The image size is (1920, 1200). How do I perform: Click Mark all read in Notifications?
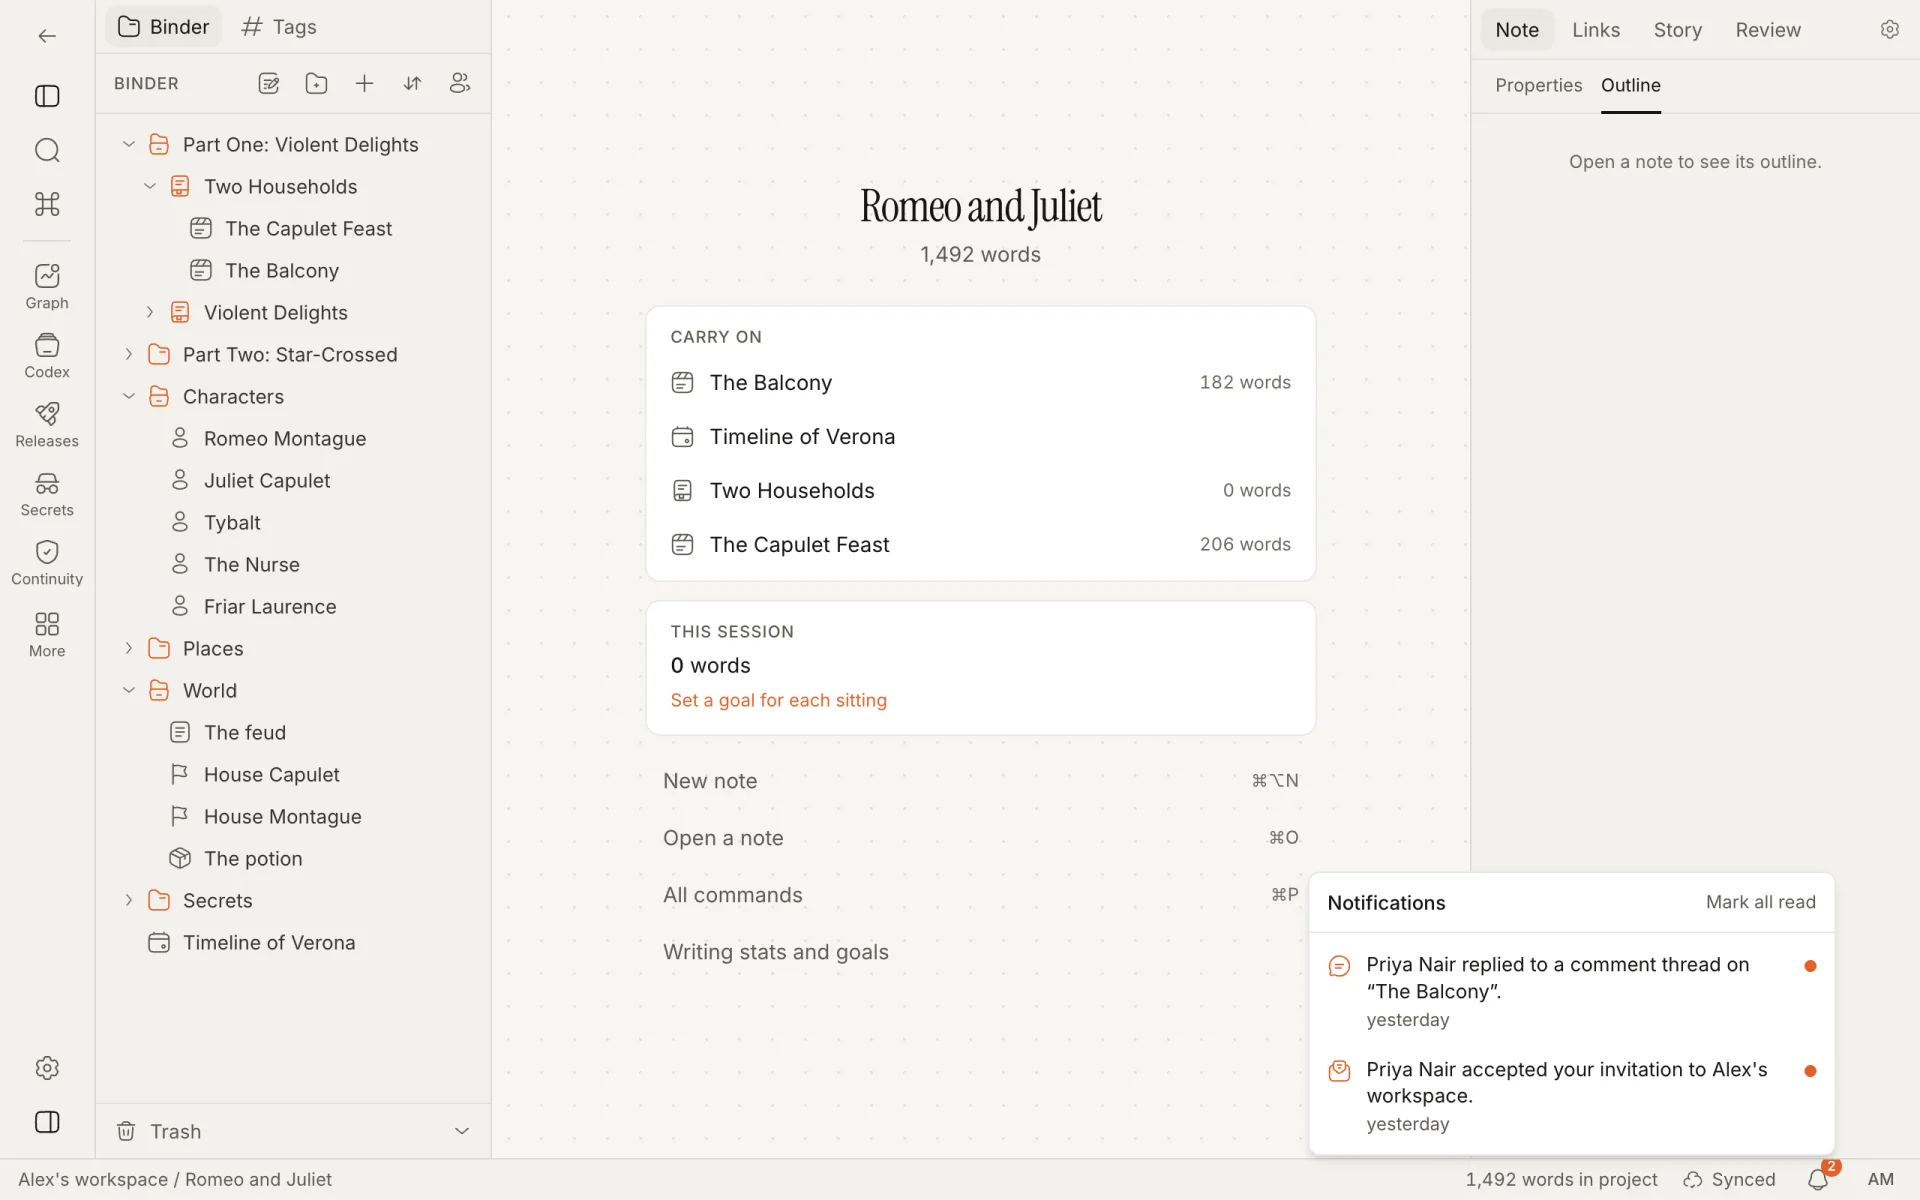tap(1760, 902)
